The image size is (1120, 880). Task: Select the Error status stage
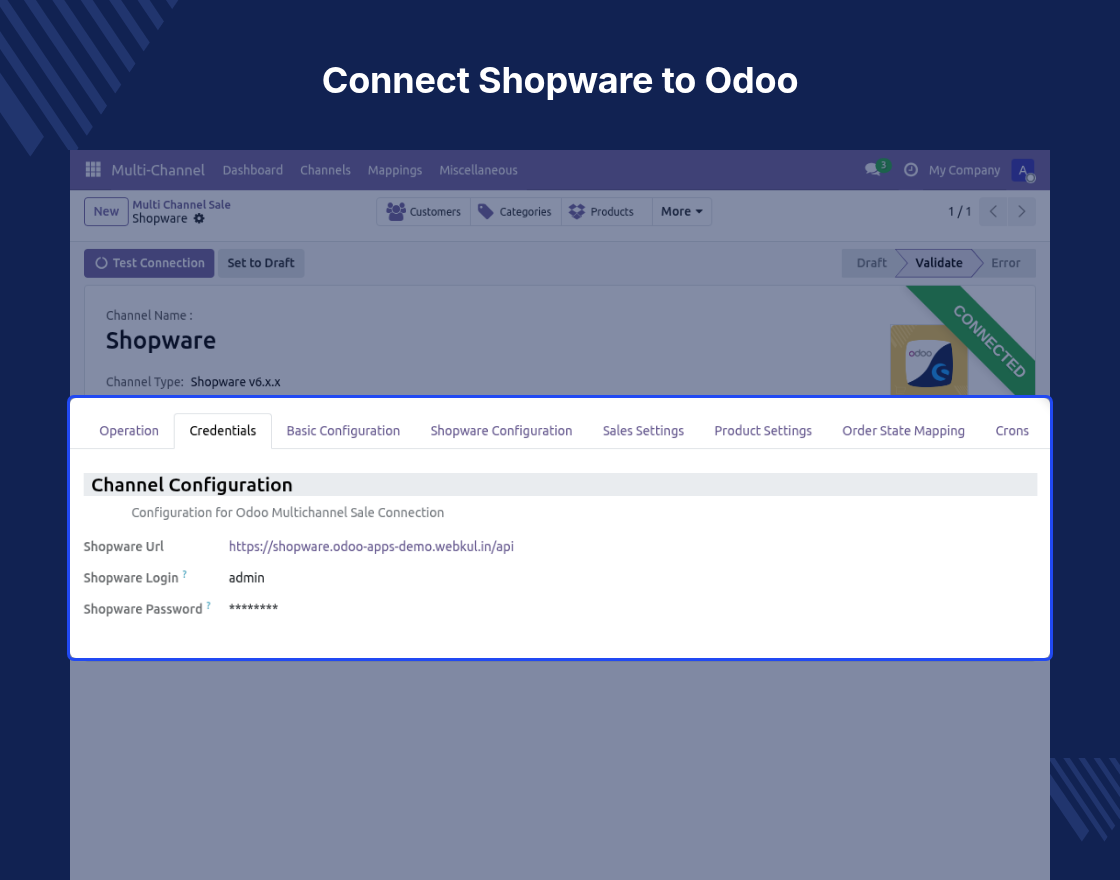click(1006, 263)
